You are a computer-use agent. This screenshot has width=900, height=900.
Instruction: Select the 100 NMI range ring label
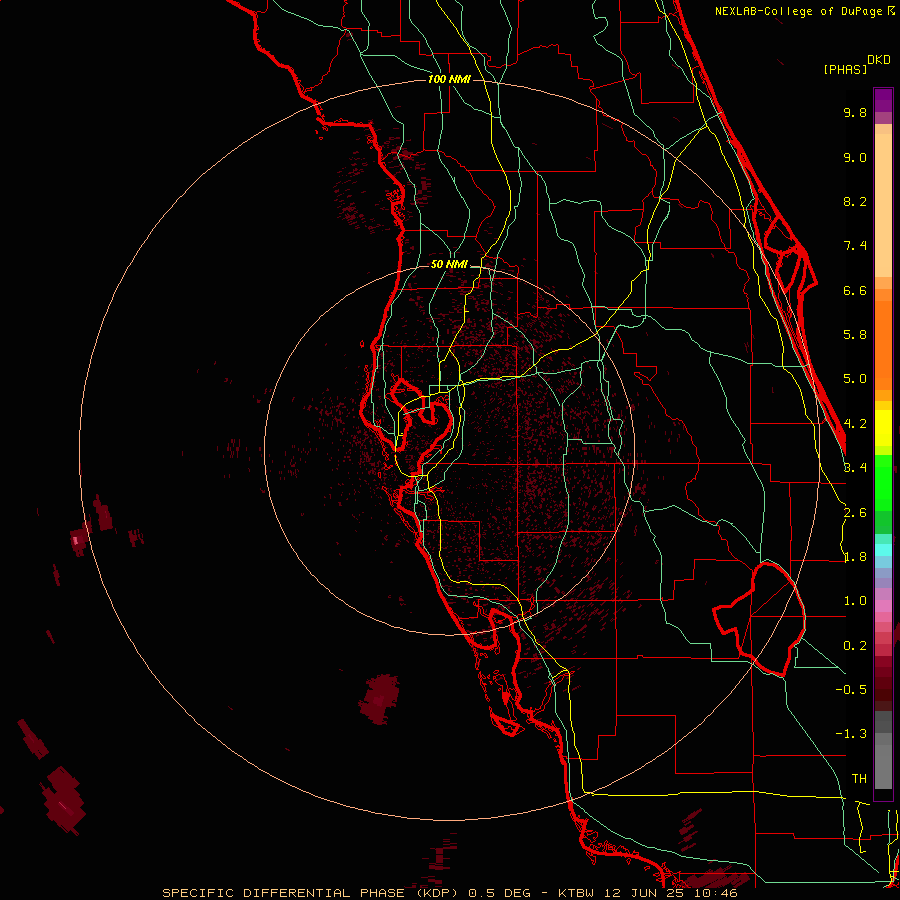click(449, 79)
